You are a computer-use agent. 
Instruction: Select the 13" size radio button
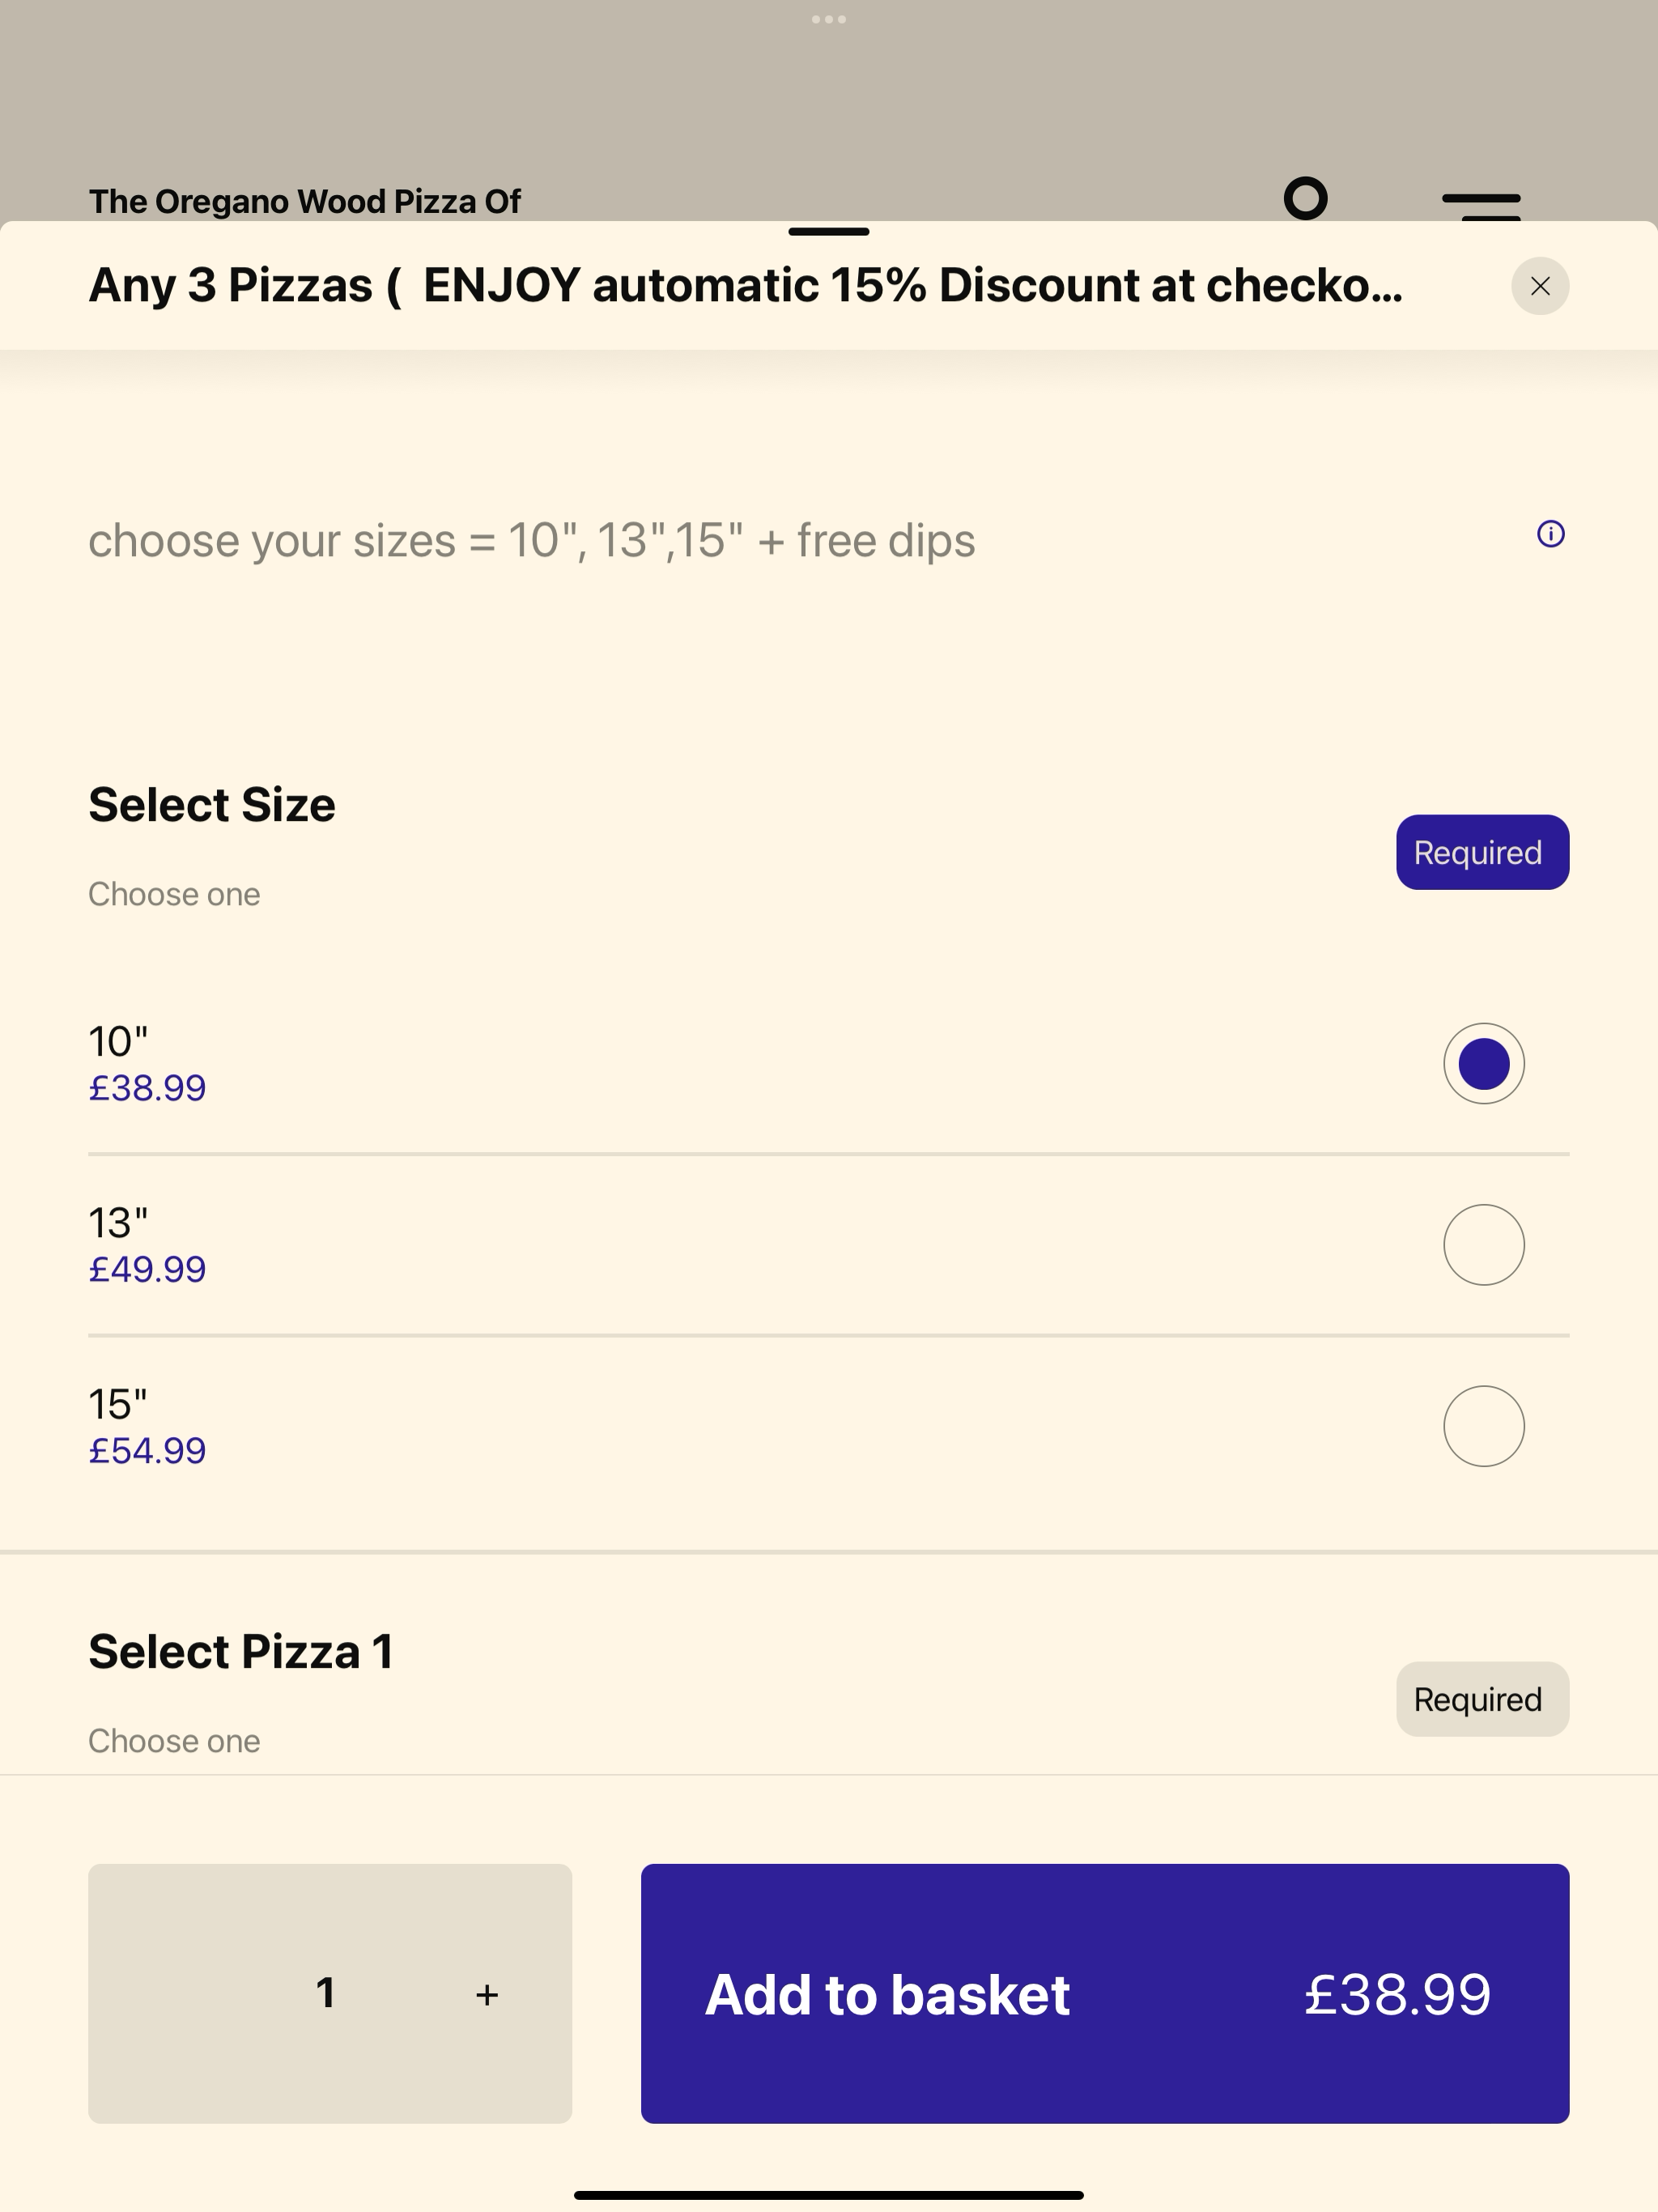(x=1483, y=1244)
